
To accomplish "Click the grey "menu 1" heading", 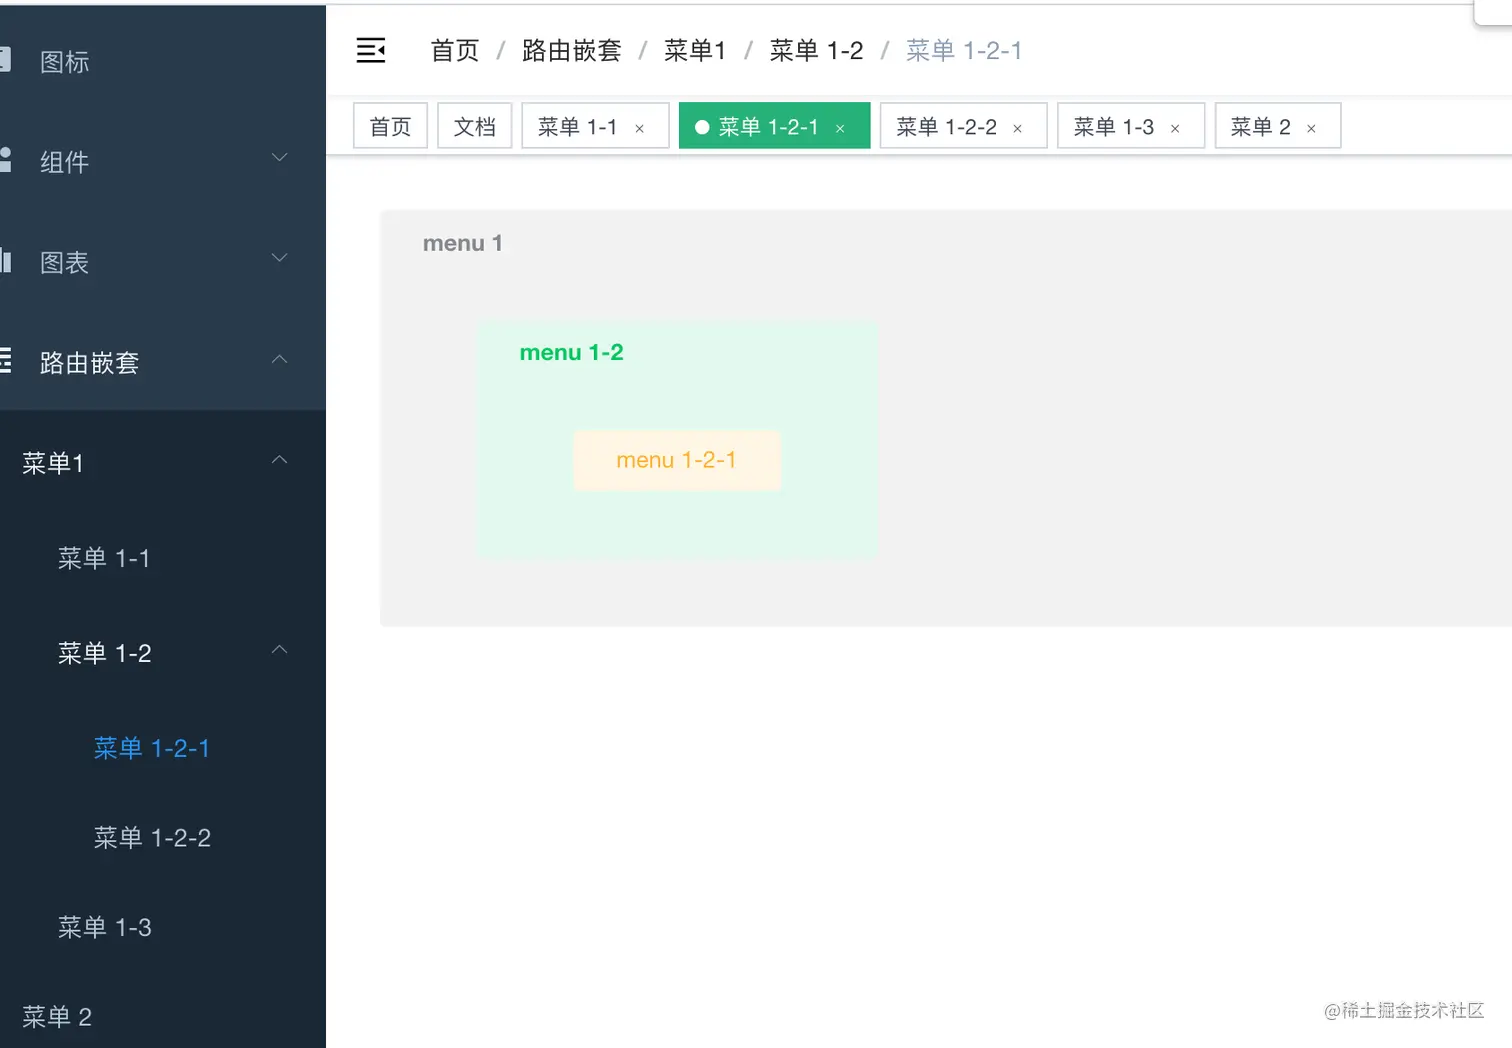I will tap(463, 243).
